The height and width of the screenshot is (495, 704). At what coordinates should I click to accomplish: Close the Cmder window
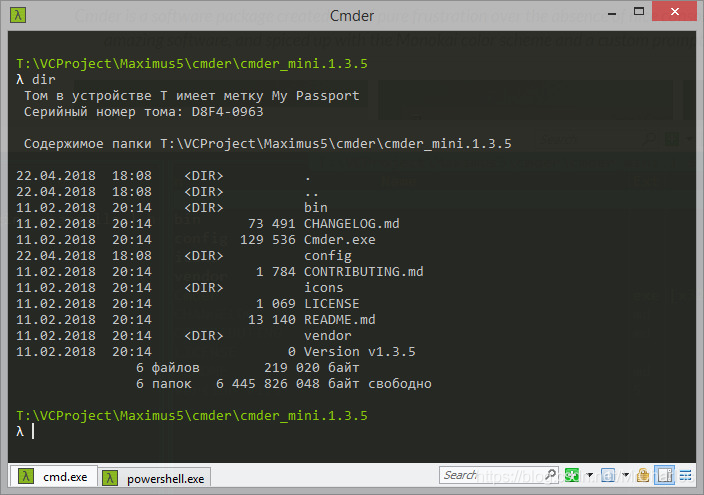(x=675, y=12)
